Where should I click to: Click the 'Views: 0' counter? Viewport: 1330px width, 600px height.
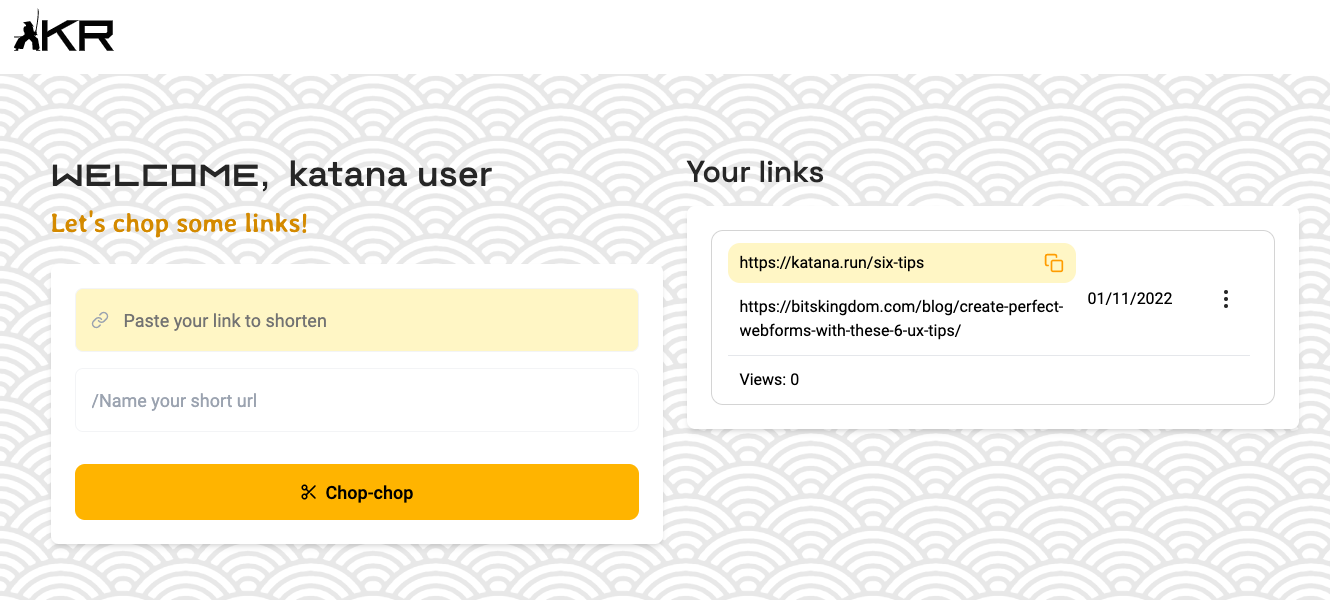click(768, 379)
